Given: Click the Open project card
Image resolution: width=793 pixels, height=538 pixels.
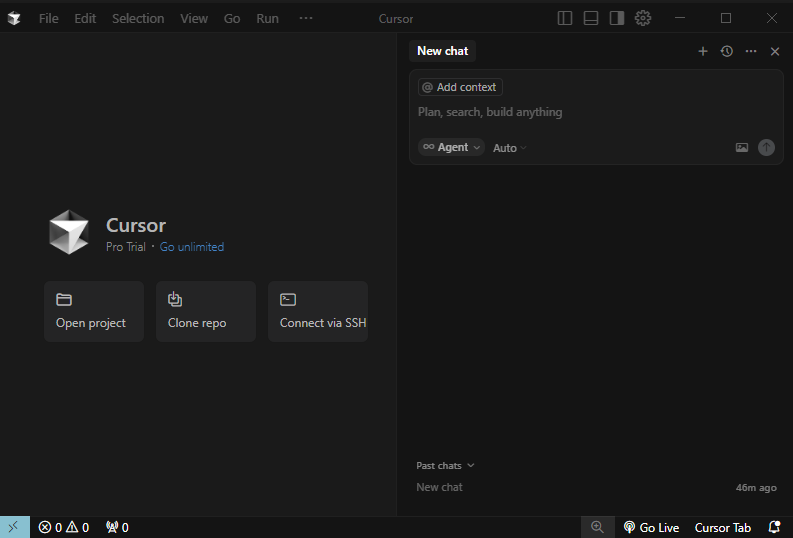Looking at the screenshot, I should [x=94, y=311].
